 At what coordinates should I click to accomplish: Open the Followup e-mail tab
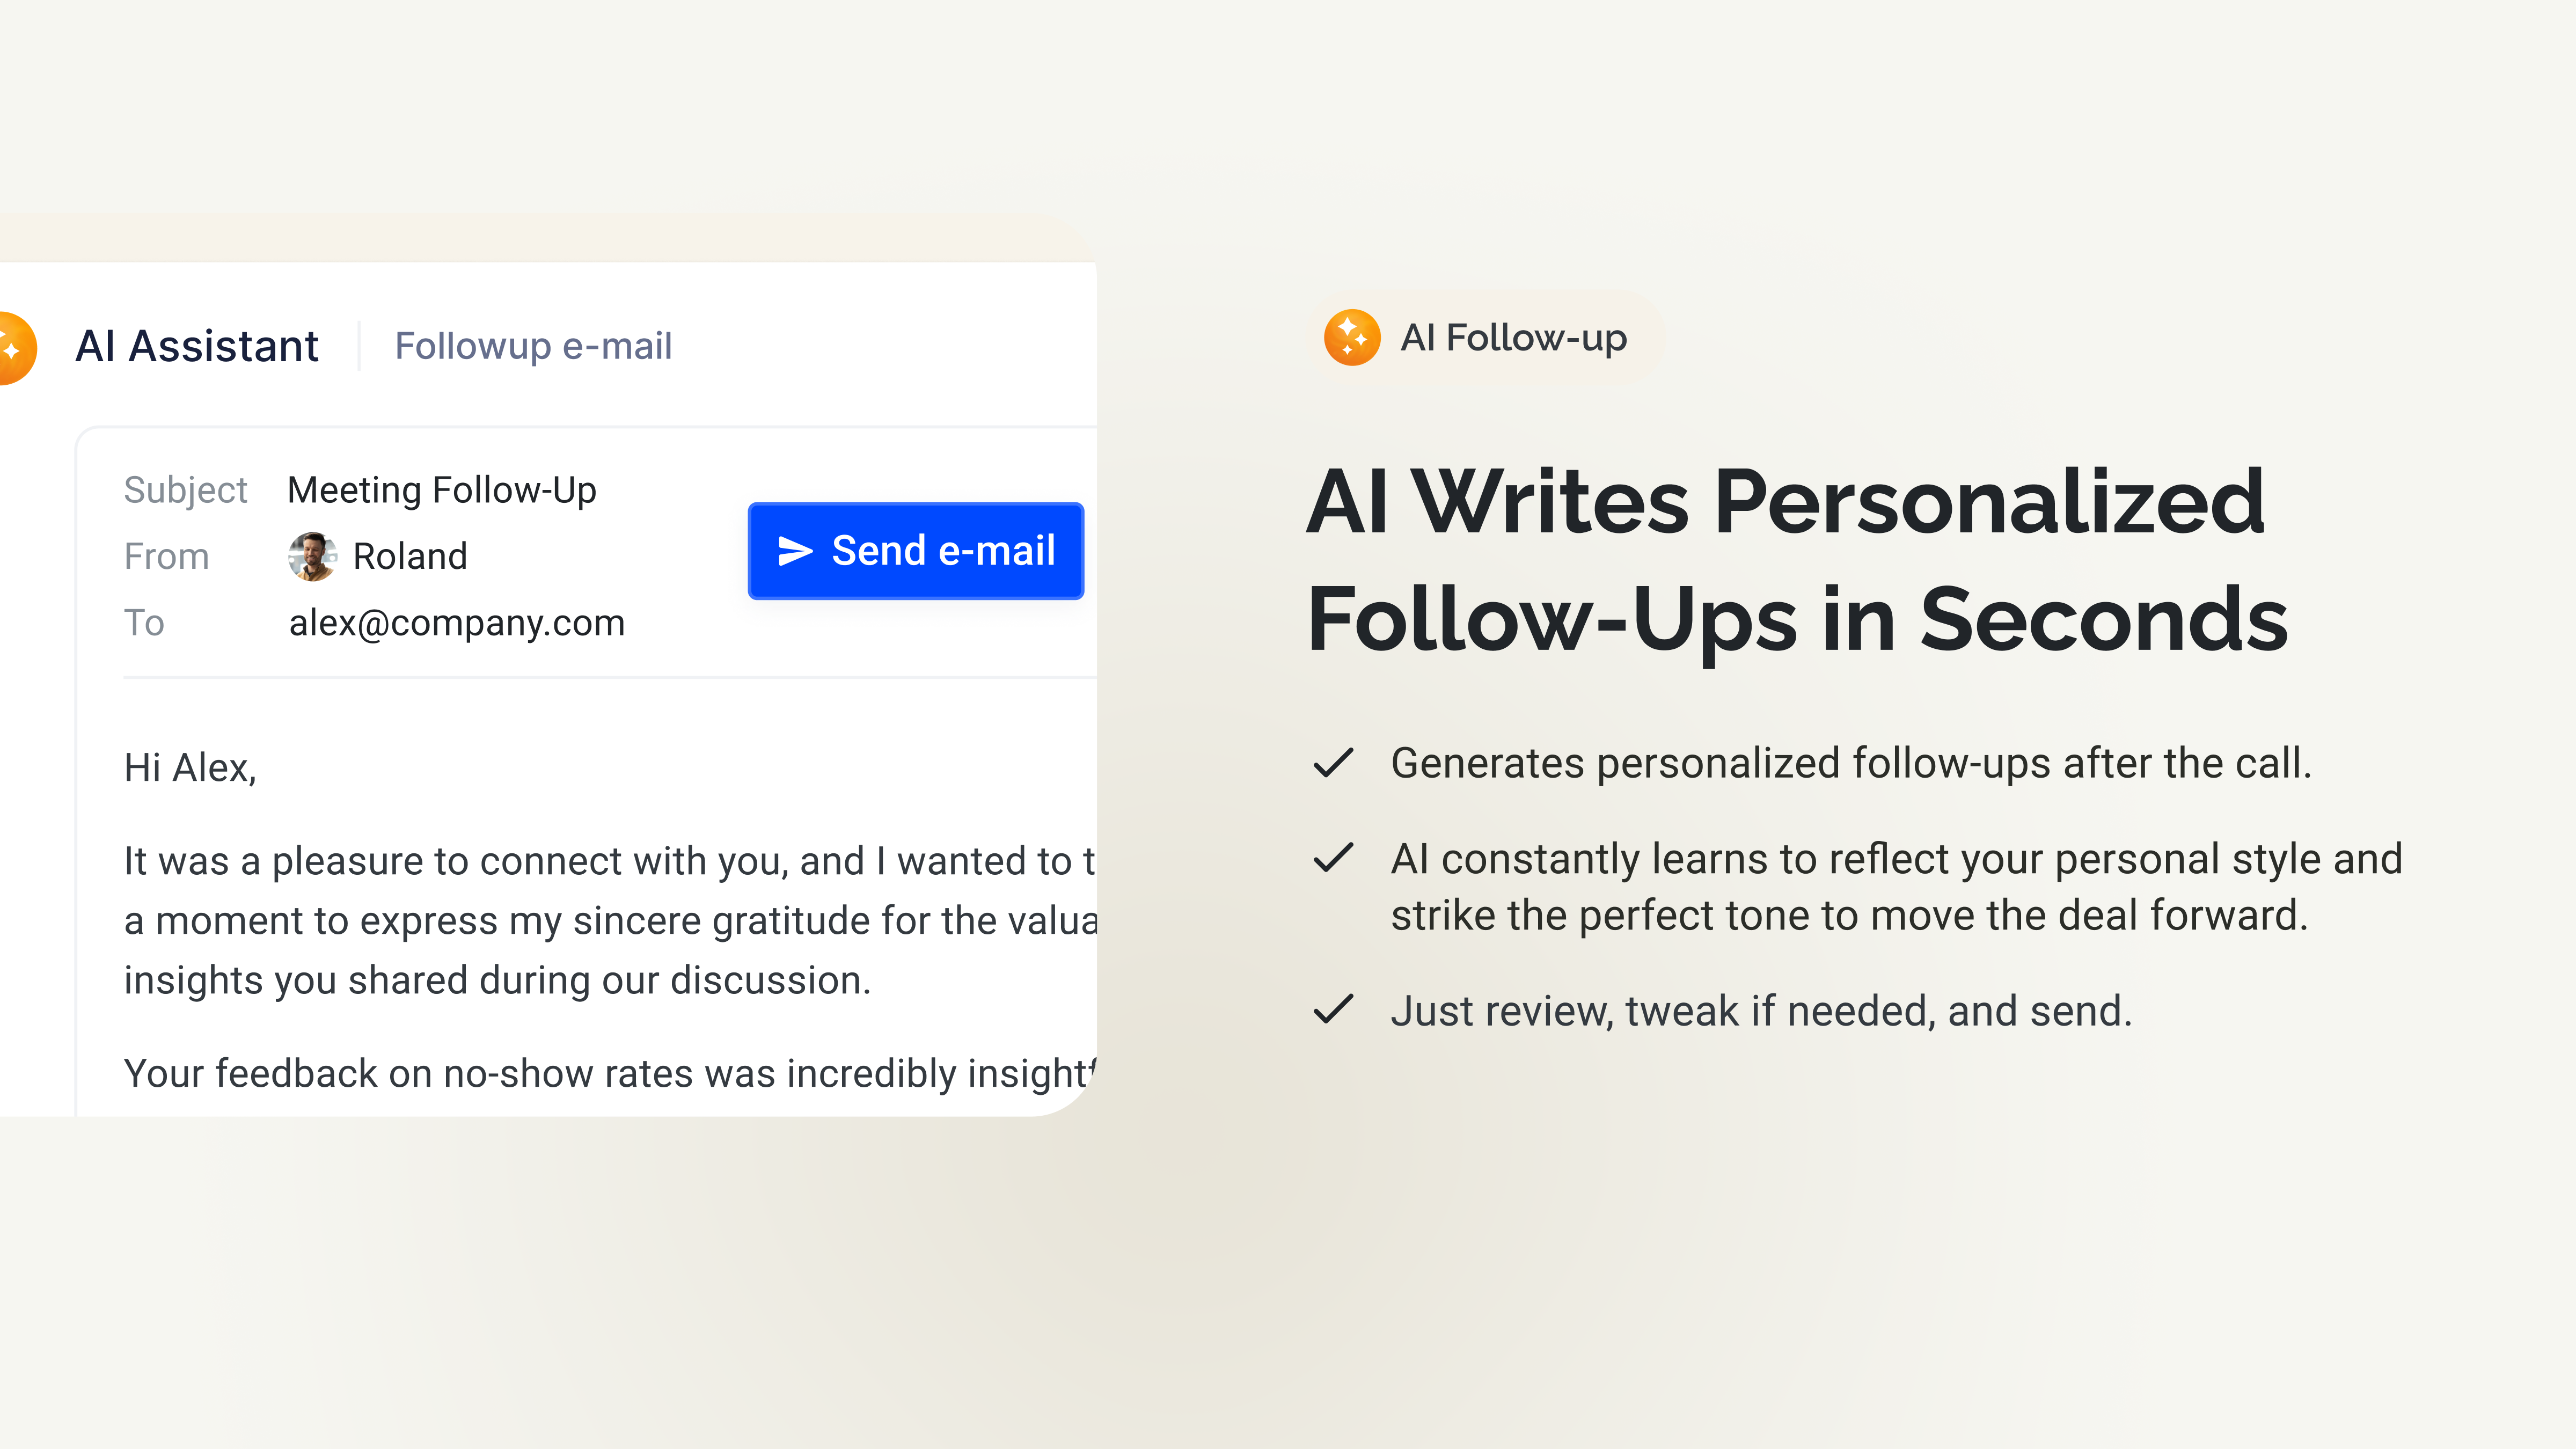point(533,346)
